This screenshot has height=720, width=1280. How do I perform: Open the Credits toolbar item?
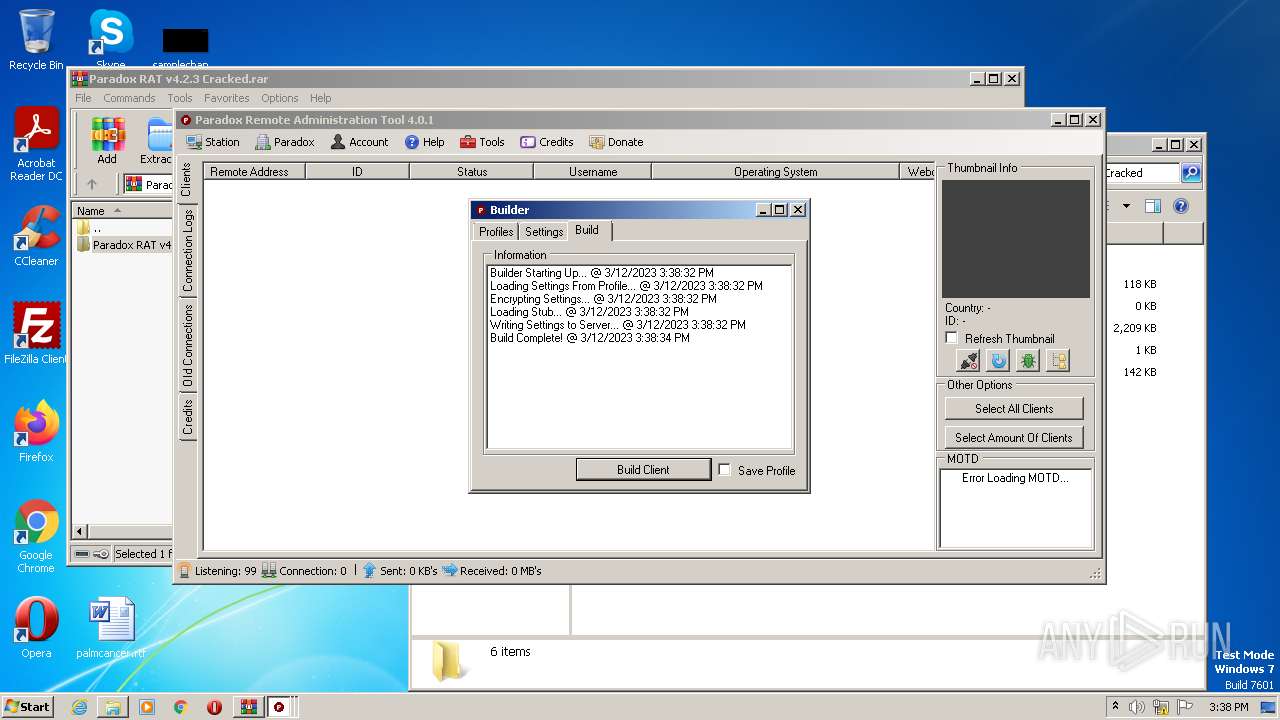pos(546,142)
